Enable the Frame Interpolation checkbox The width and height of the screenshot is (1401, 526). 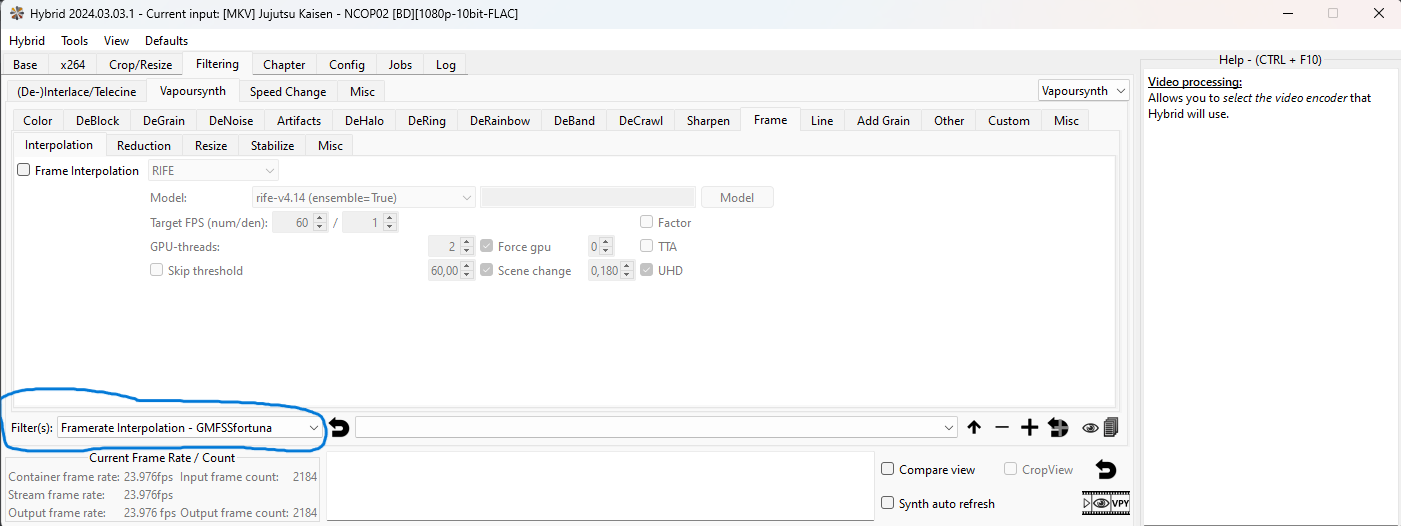click(24, 171)
